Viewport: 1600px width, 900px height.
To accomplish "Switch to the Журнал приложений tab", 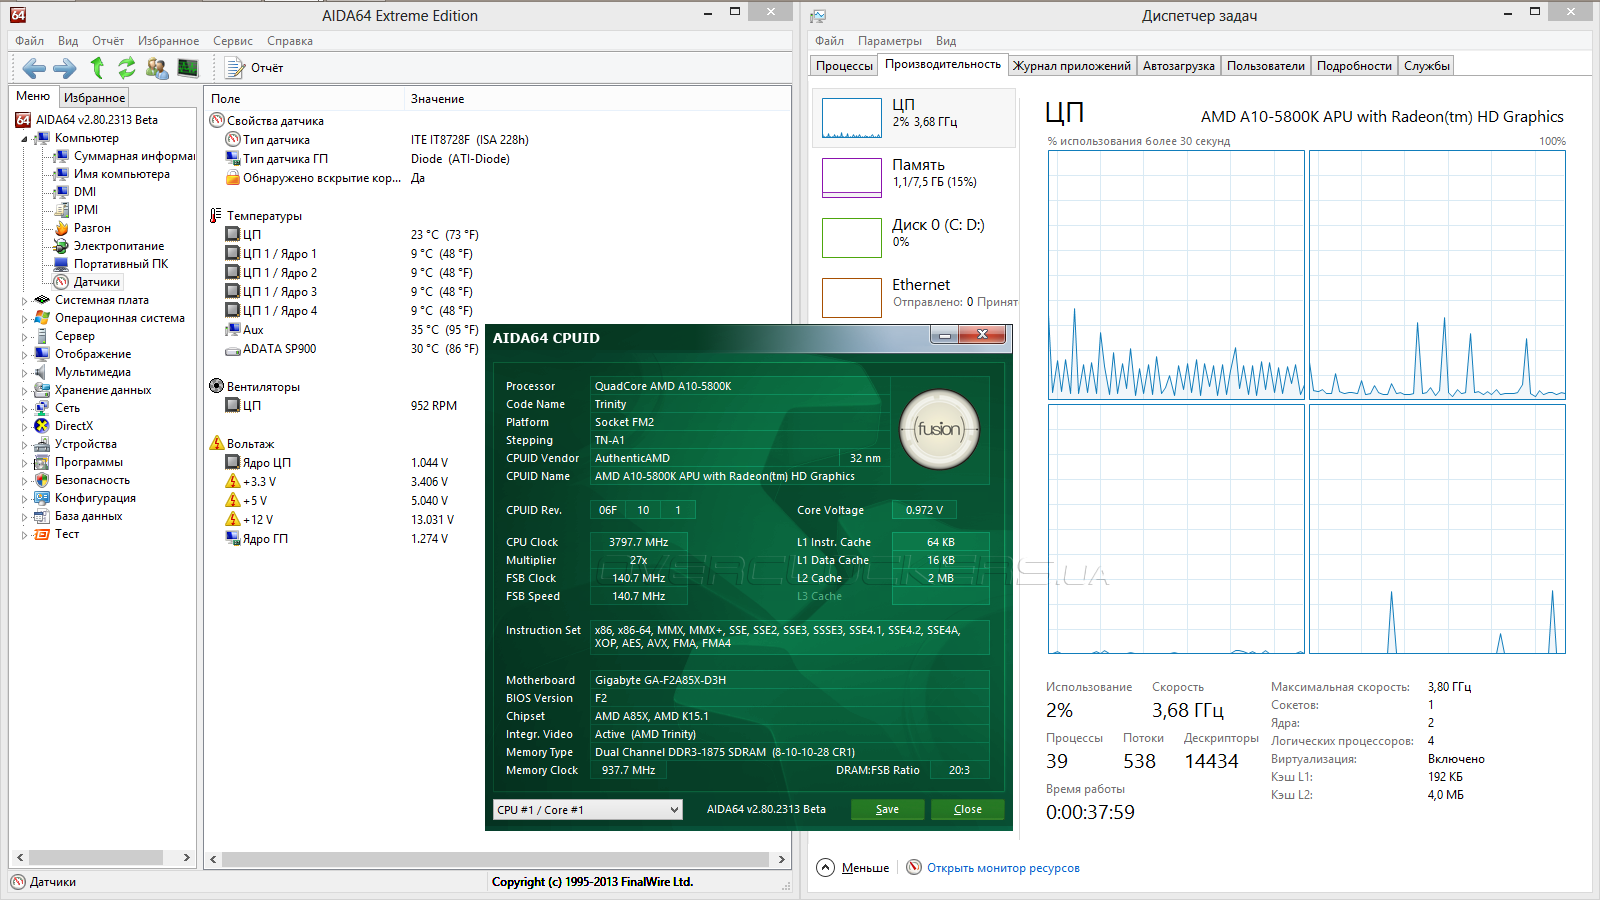I will pos(1072,66).
